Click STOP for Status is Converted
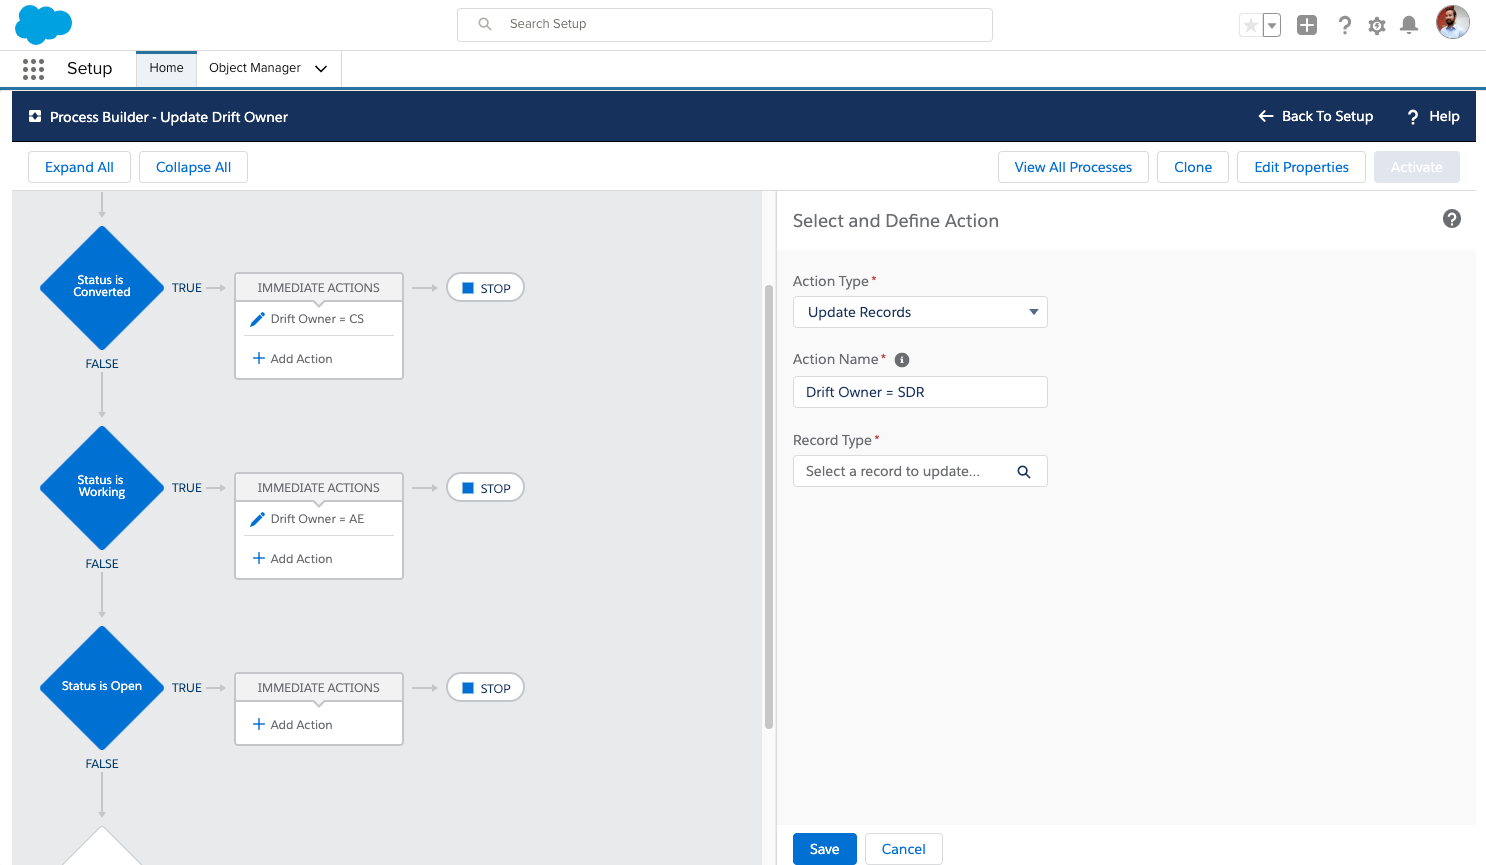Viewport: 1486px width, 865px height. click(485, 288)
